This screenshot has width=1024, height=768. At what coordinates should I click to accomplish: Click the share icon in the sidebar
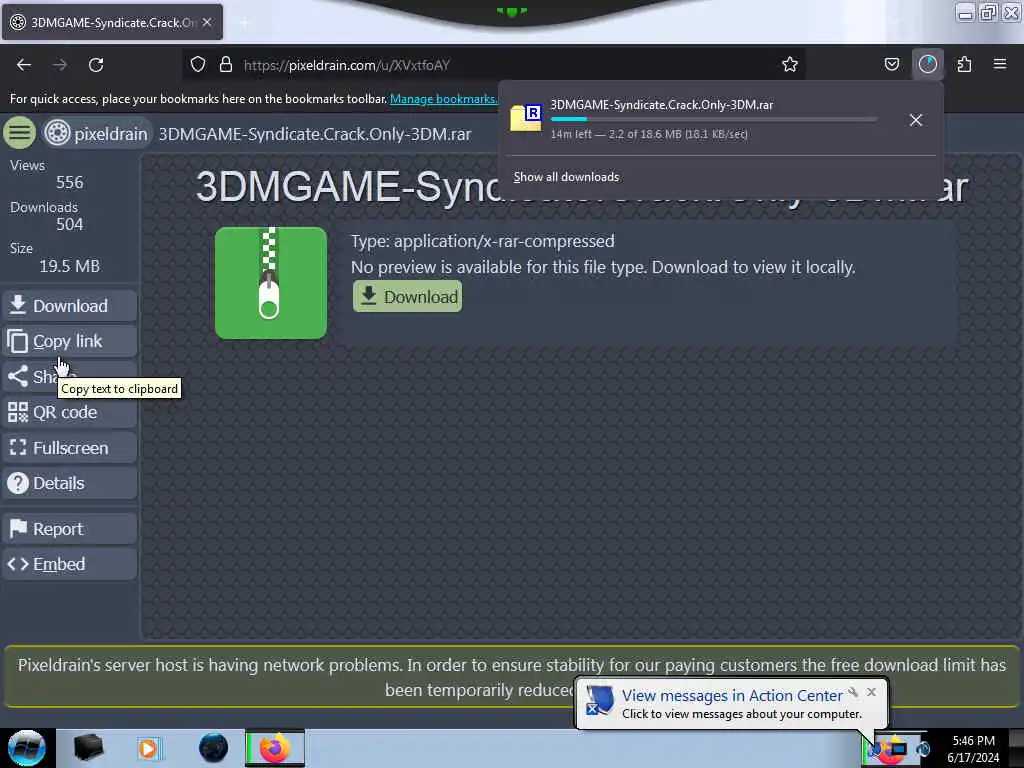coord(18,376)
